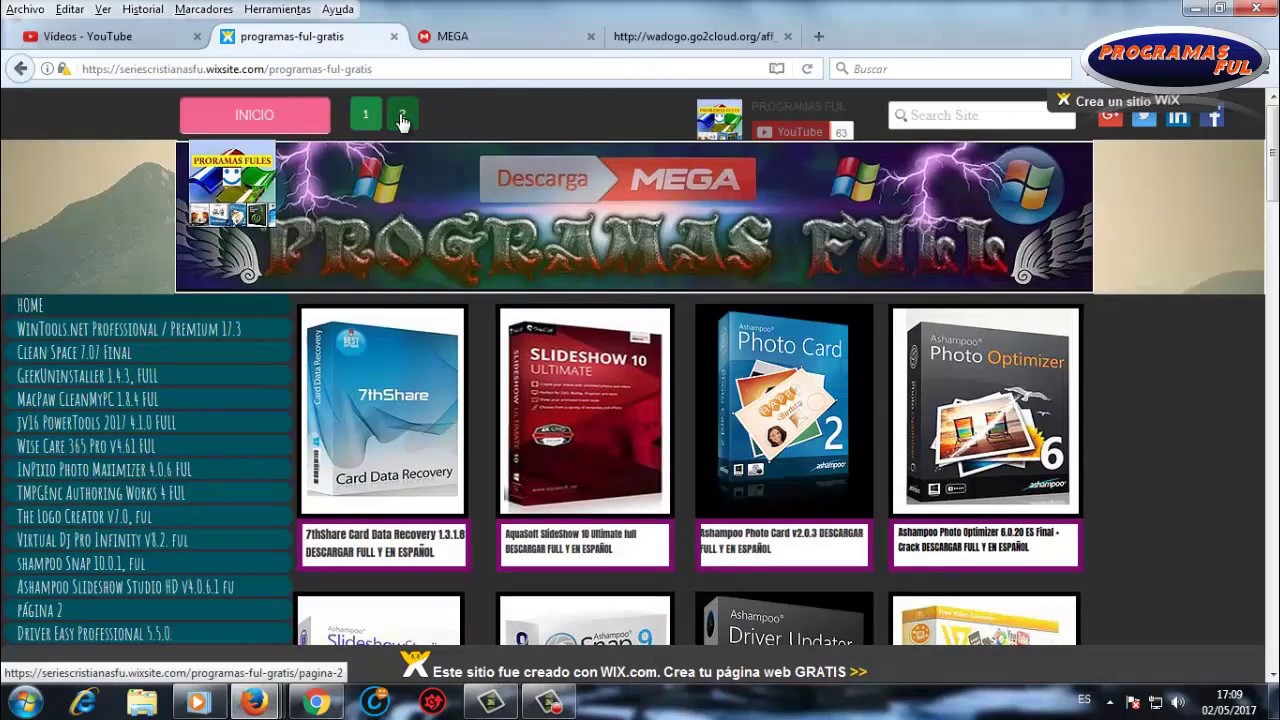
Task: Open the Historial menu
Action: (x=142, y=9)
